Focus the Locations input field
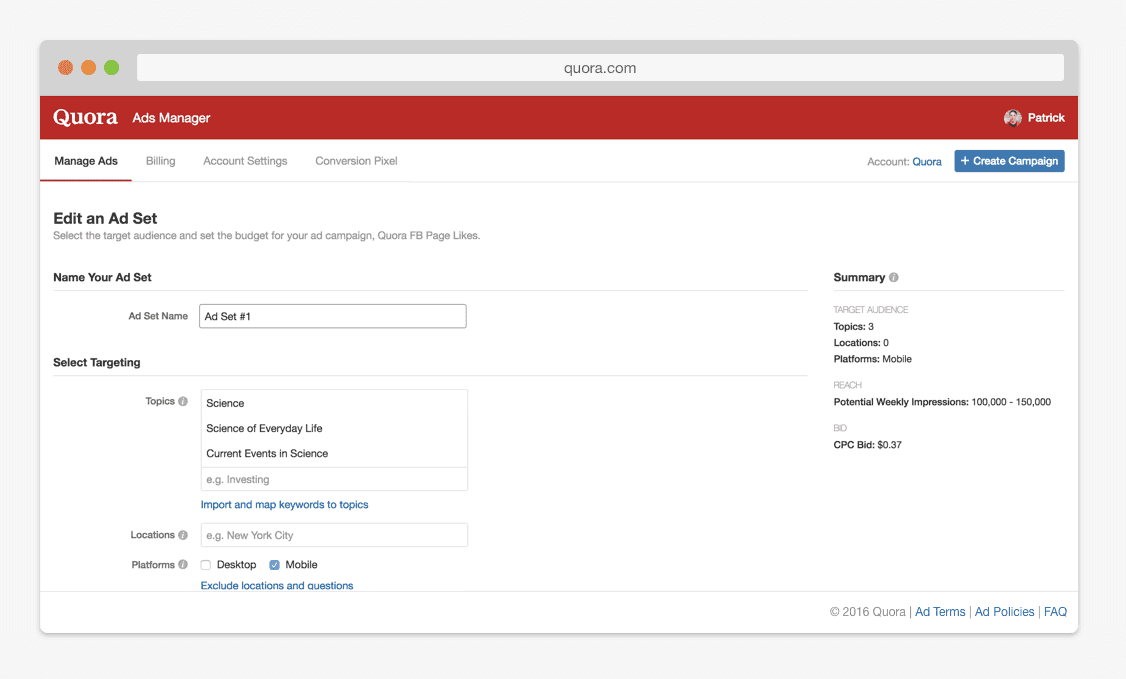 (x=333, y=535)
